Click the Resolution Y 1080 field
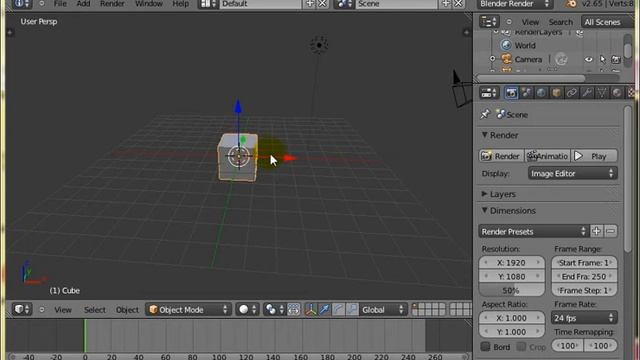The width and height of the screenshot is (640, 360). pyautogui.click(x=511, y=277)
